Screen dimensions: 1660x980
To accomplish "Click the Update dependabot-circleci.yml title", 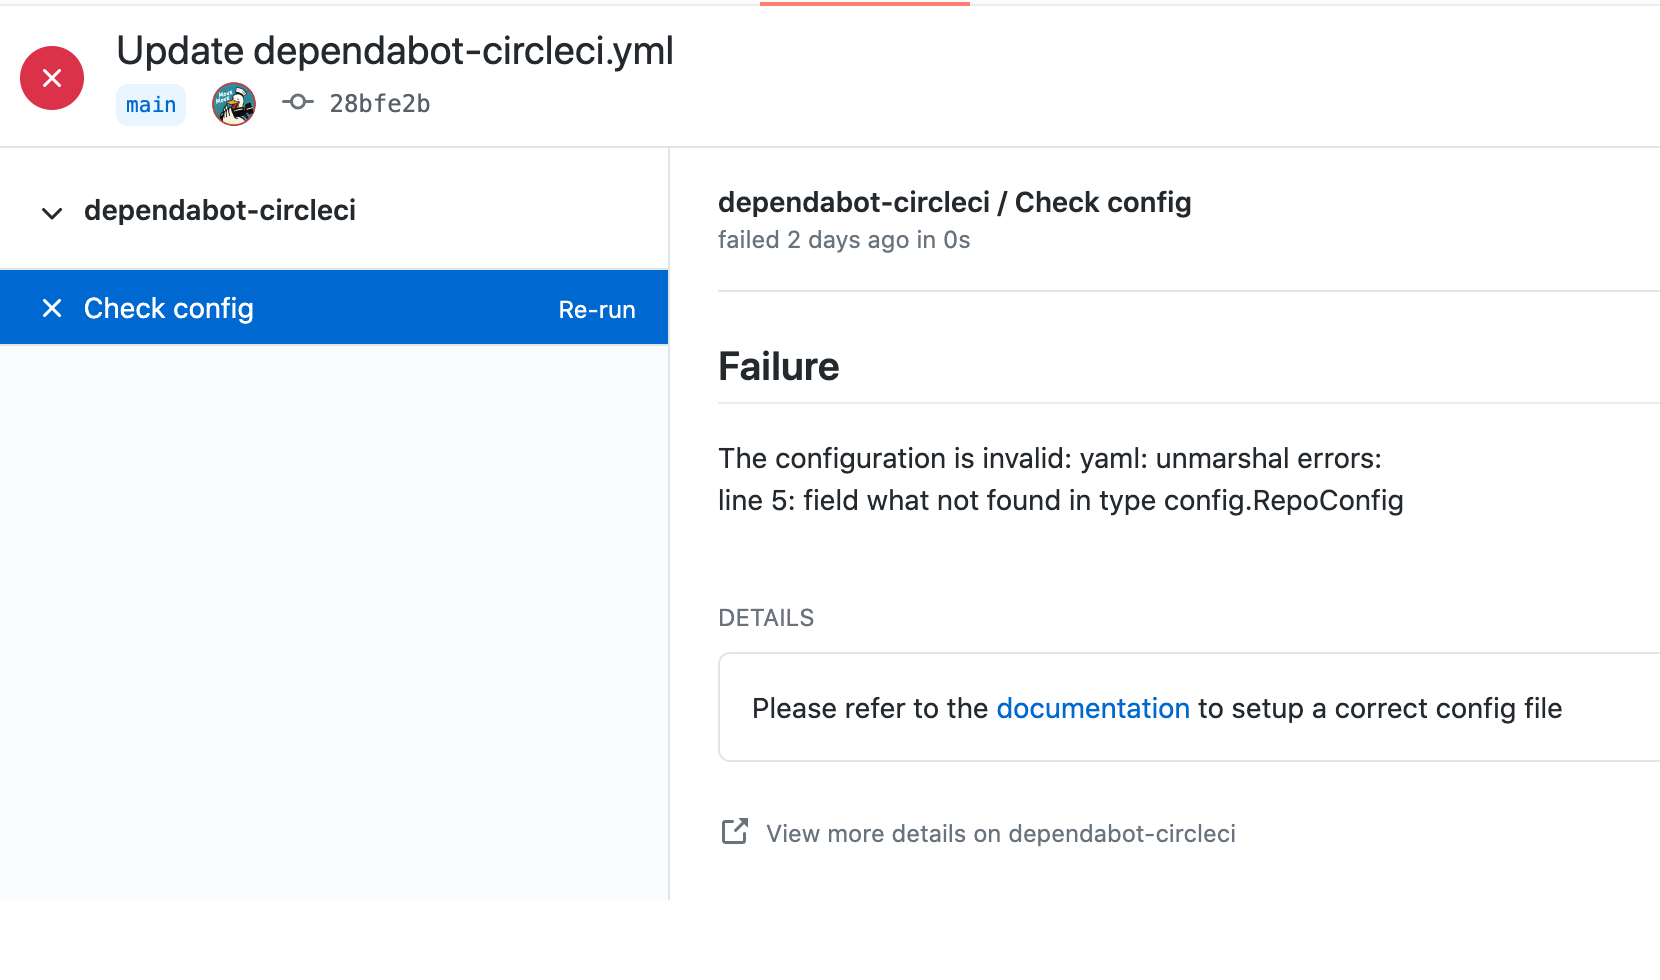I will [395, 51].
